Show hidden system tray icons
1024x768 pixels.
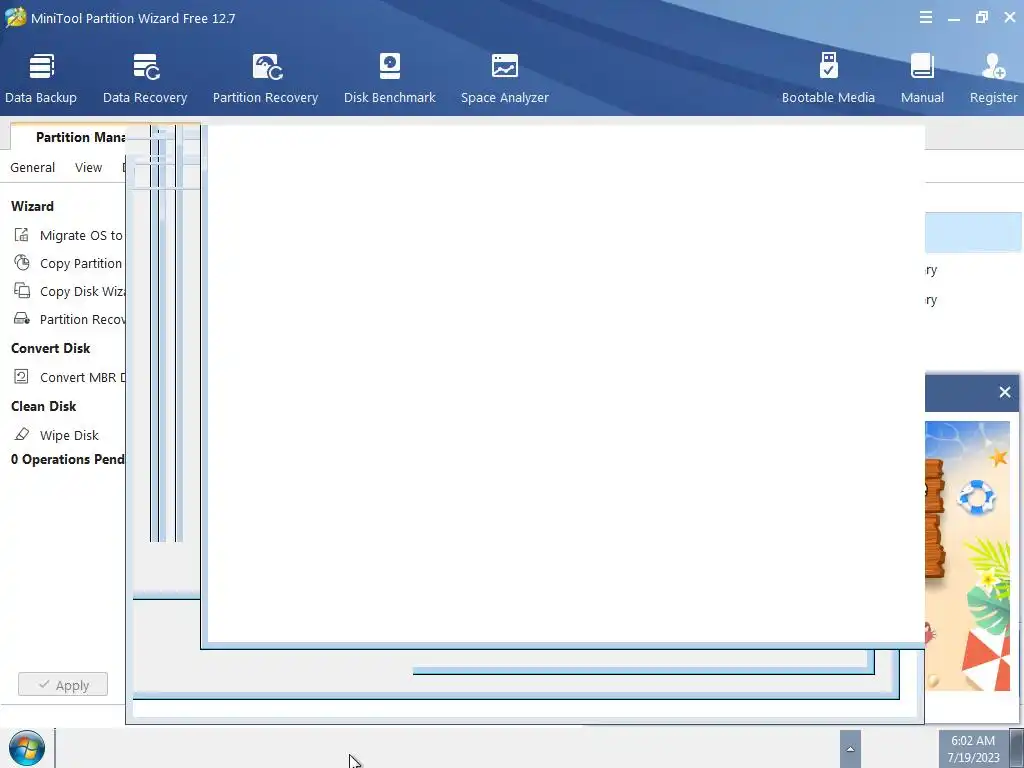pyautogui.click(x=850, y=749)
